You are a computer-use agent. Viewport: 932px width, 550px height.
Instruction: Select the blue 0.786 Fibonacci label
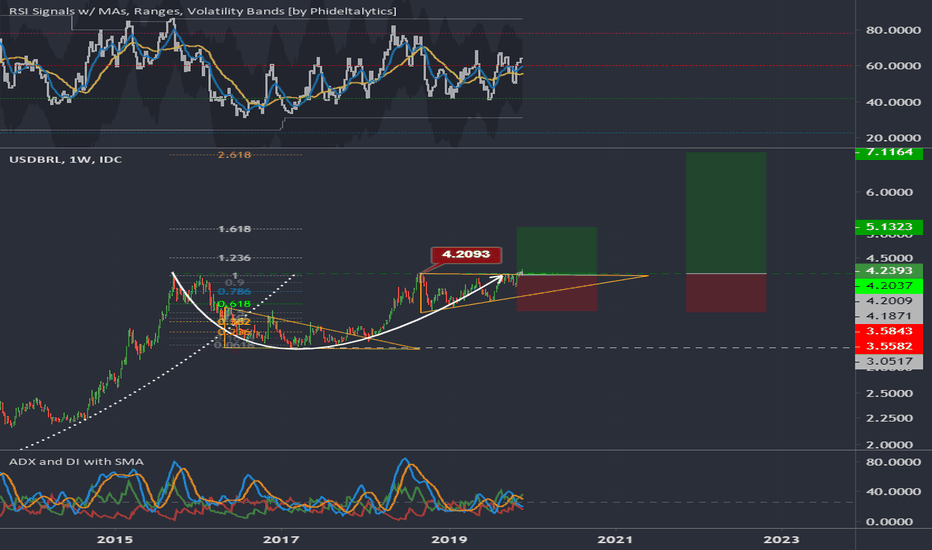click(x=234, y=291)
